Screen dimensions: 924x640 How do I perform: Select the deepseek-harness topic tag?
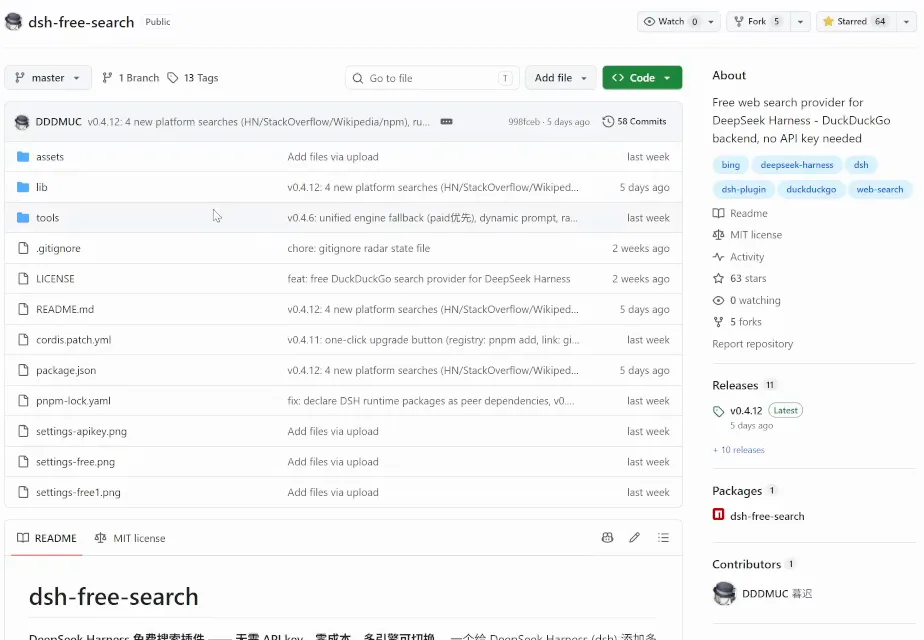point(797,165)
